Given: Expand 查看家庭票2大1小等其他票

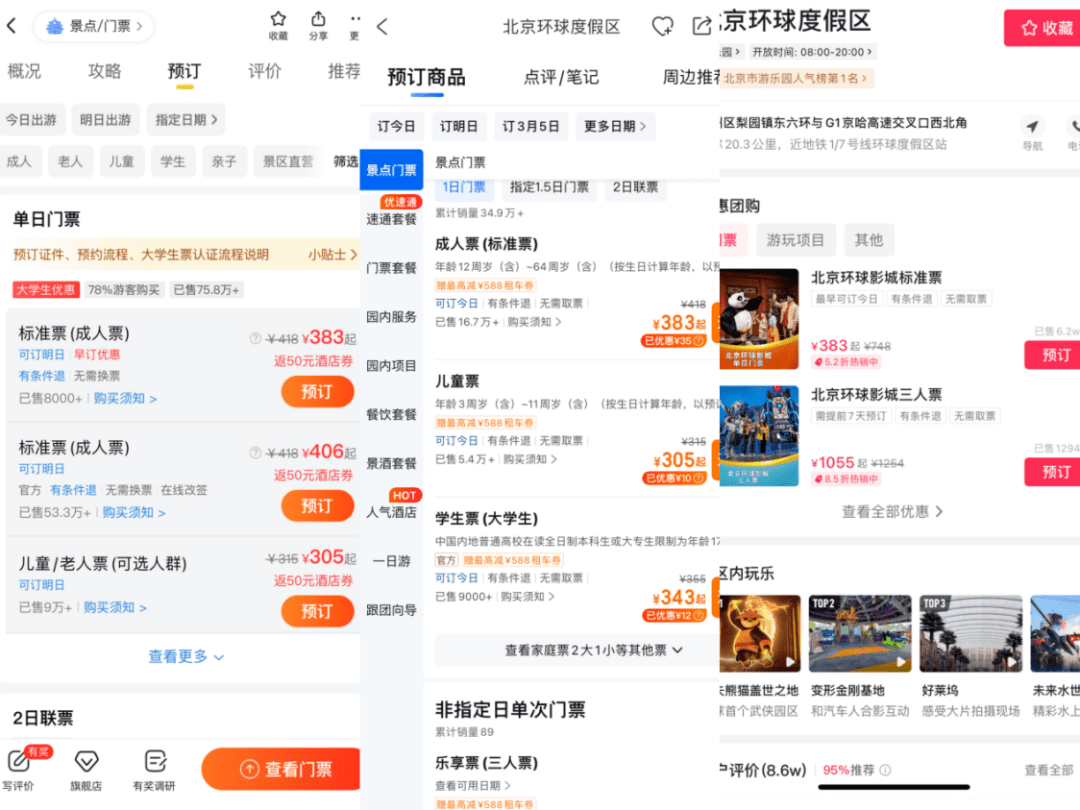Looking at the screenshot, I should click(594, 650).
